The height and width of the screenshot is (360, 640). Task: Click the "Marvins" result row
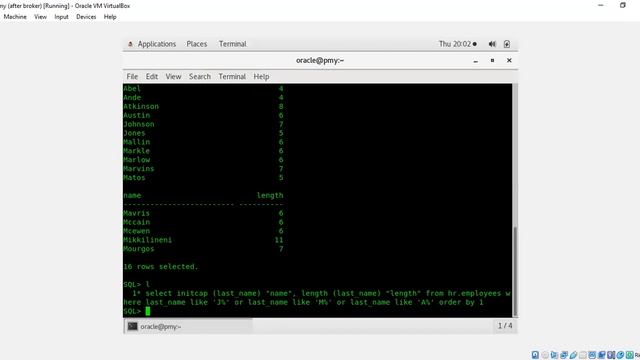click(x=203, y=169)
